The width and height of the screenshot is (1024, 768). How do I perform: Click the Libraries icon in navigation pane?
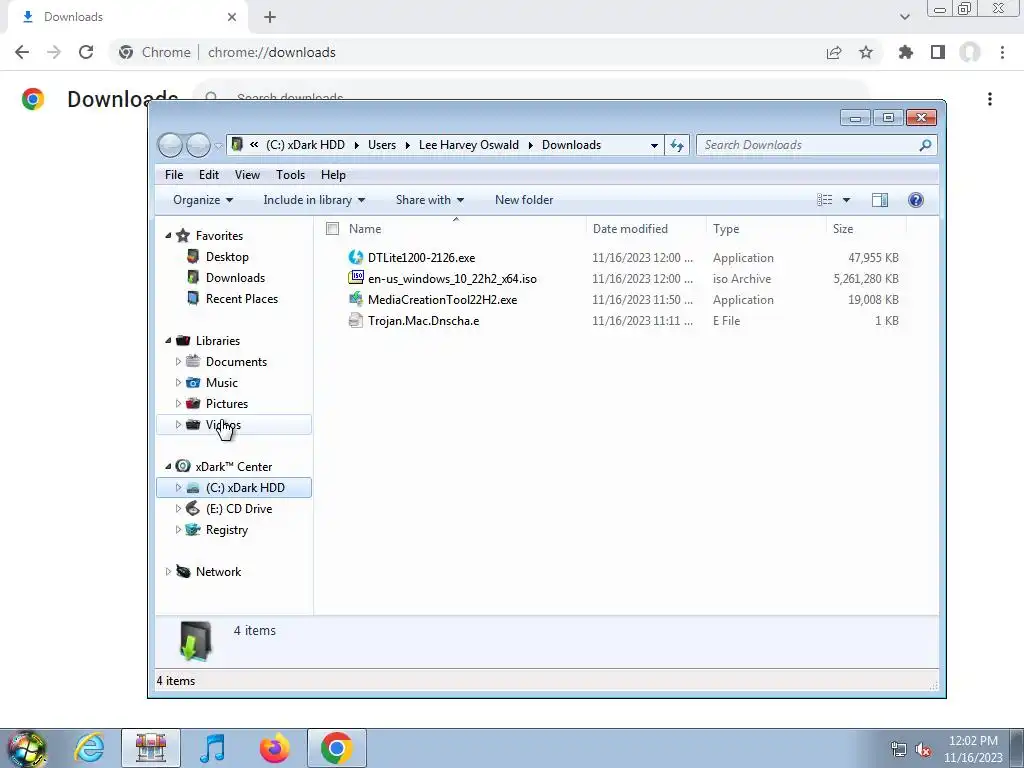(183, 340)
